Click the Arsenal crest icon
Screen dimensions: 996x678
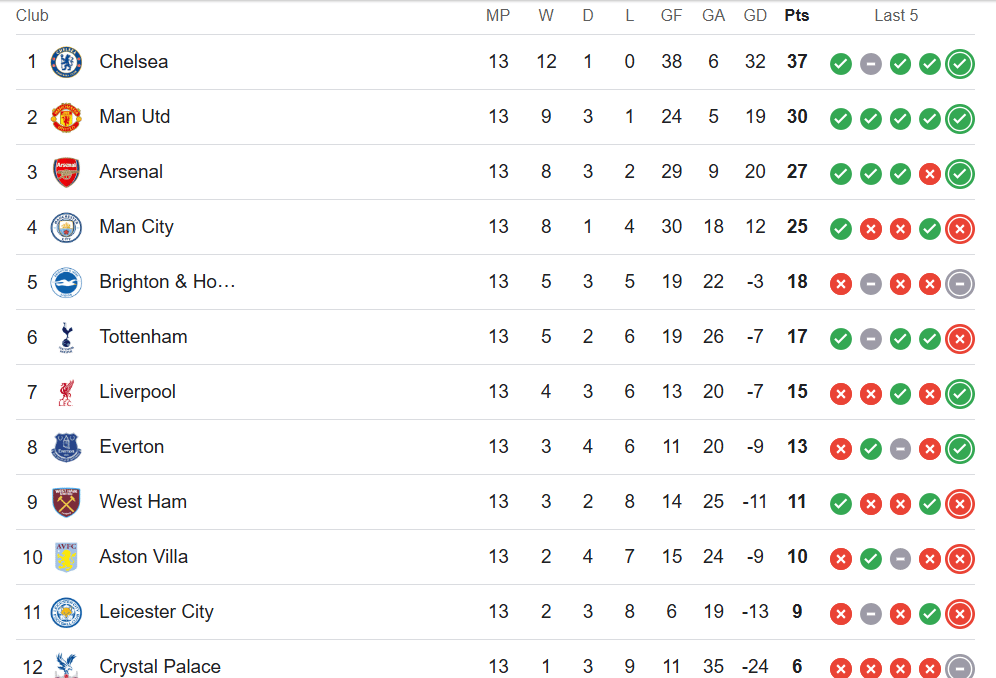click(x=66, y=172)
